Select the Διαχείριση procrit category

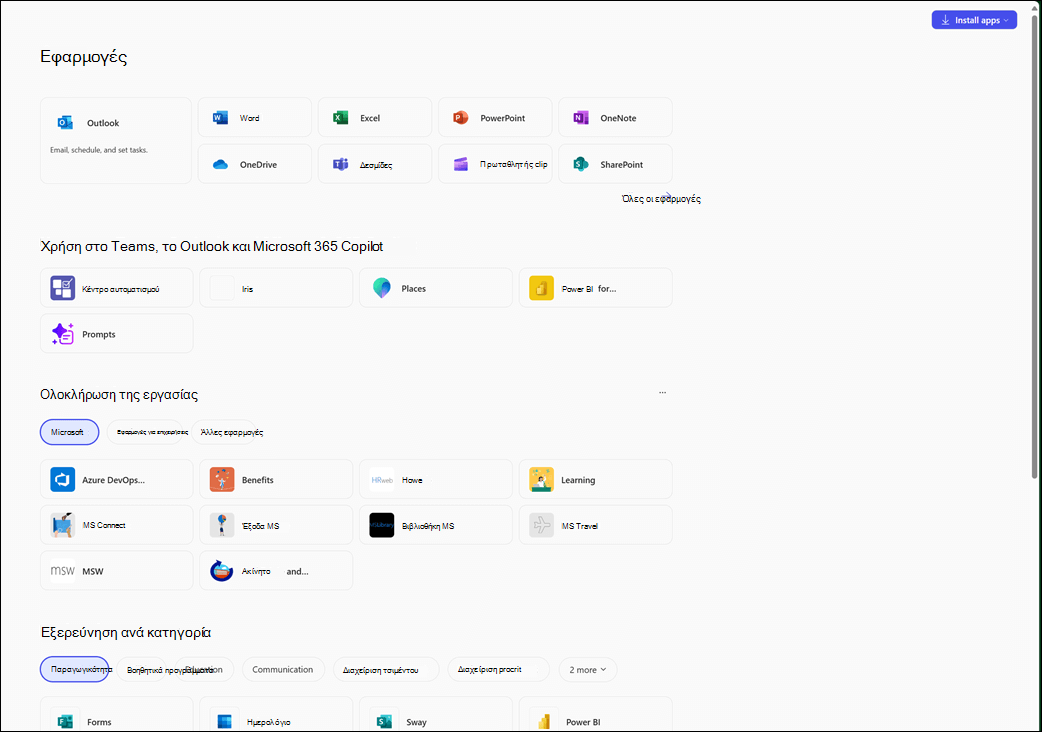click(x=498, y=670)
